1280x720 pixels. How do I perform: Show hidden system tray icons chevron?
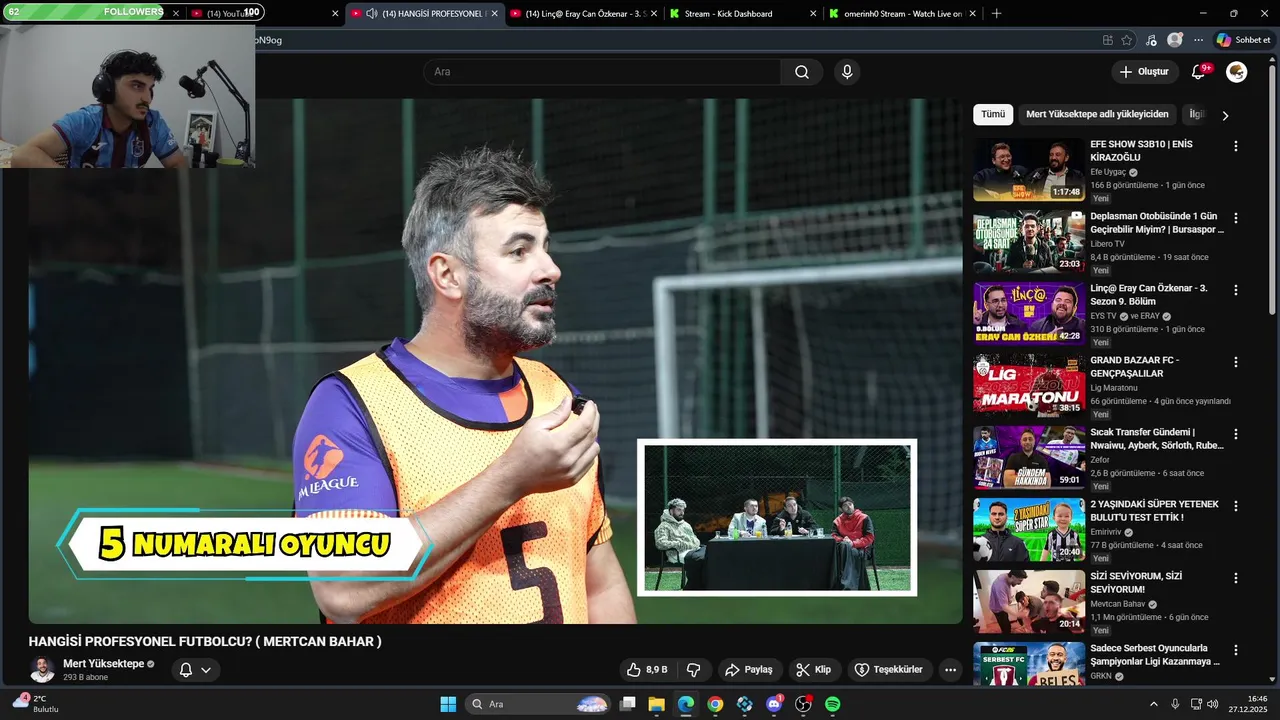[x=1153, y=704]
